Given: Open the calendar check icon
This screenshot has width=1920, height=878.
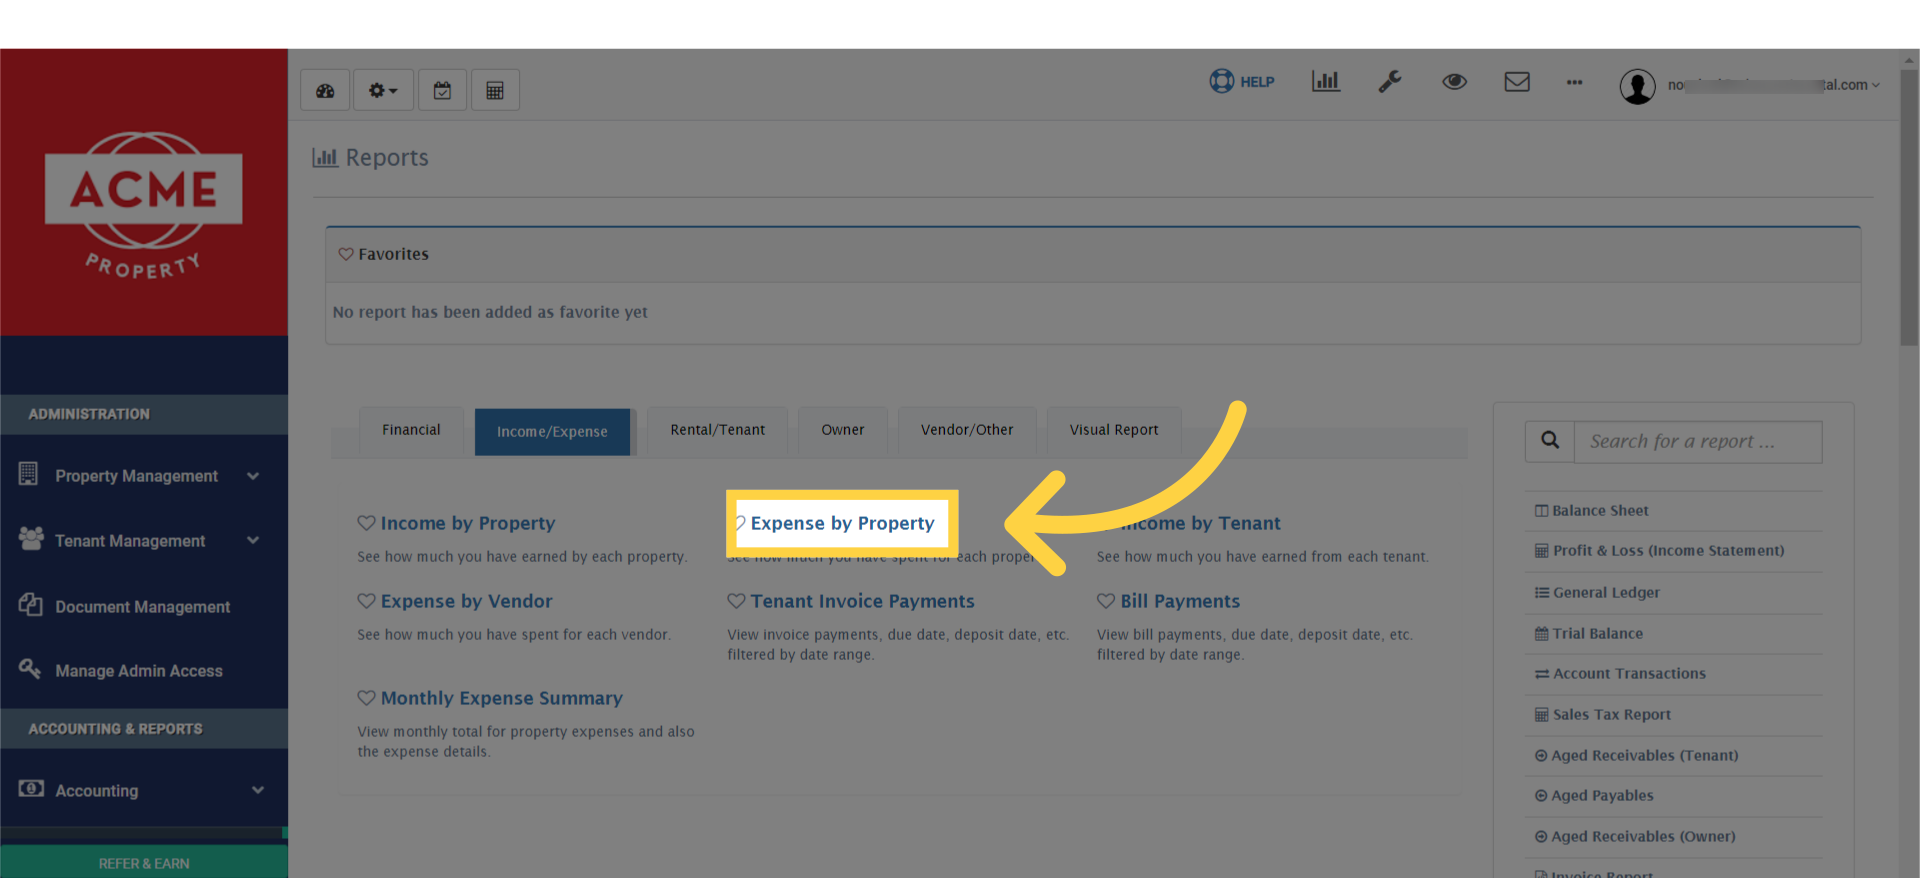Looking at the screenshot, I should [442, 90].
